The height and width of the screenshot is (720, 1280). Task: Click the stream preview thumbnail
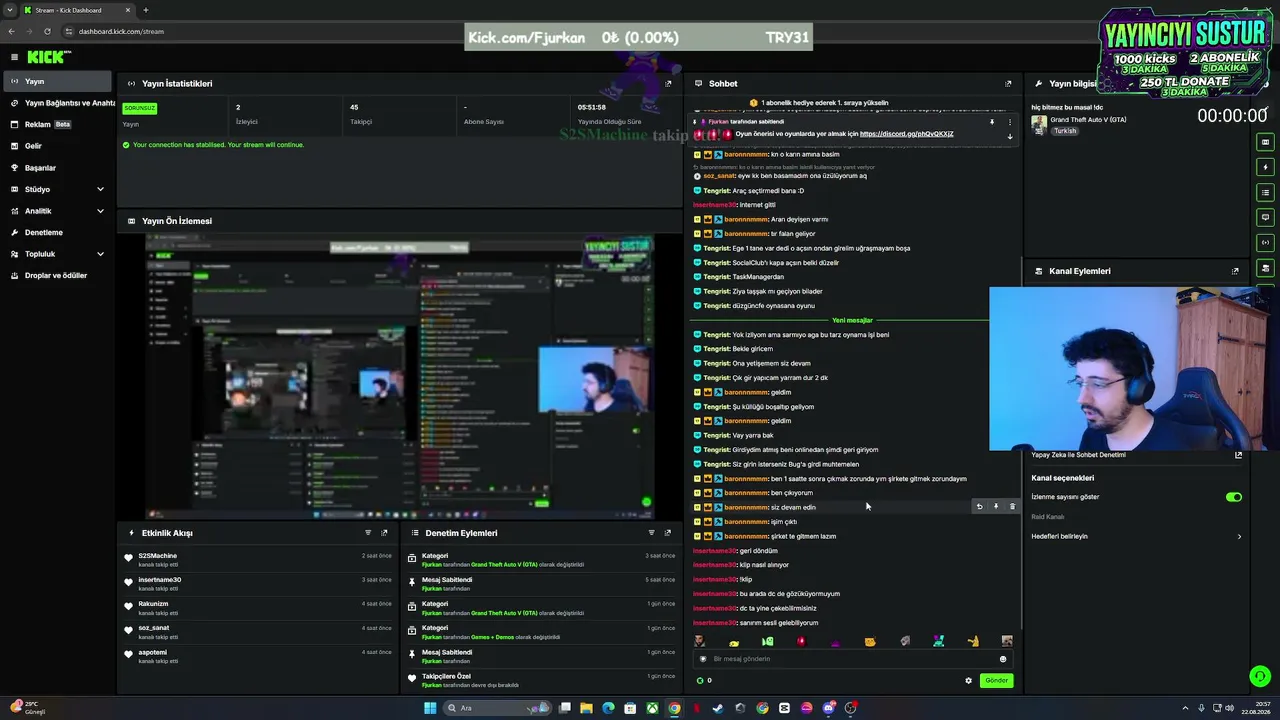400,377
